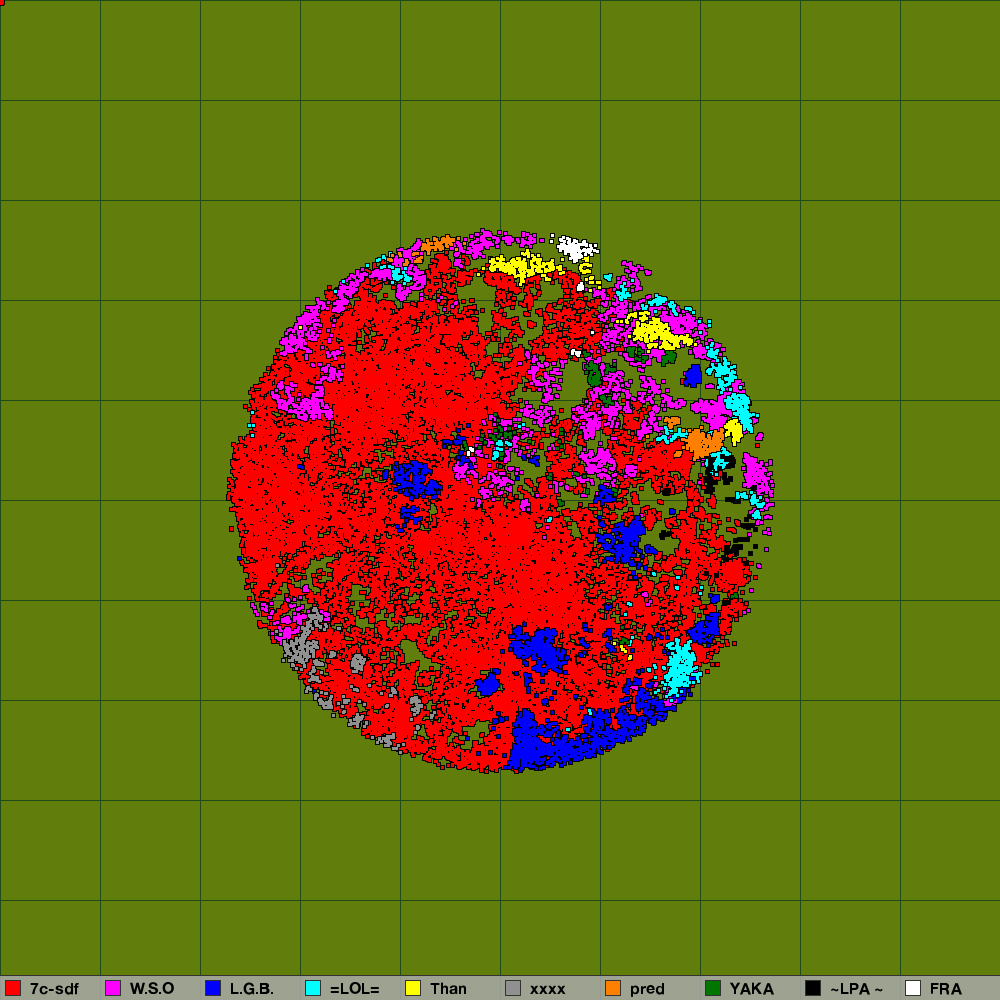
Task: Select the xxxx alliance label
Action: (547, 989)
